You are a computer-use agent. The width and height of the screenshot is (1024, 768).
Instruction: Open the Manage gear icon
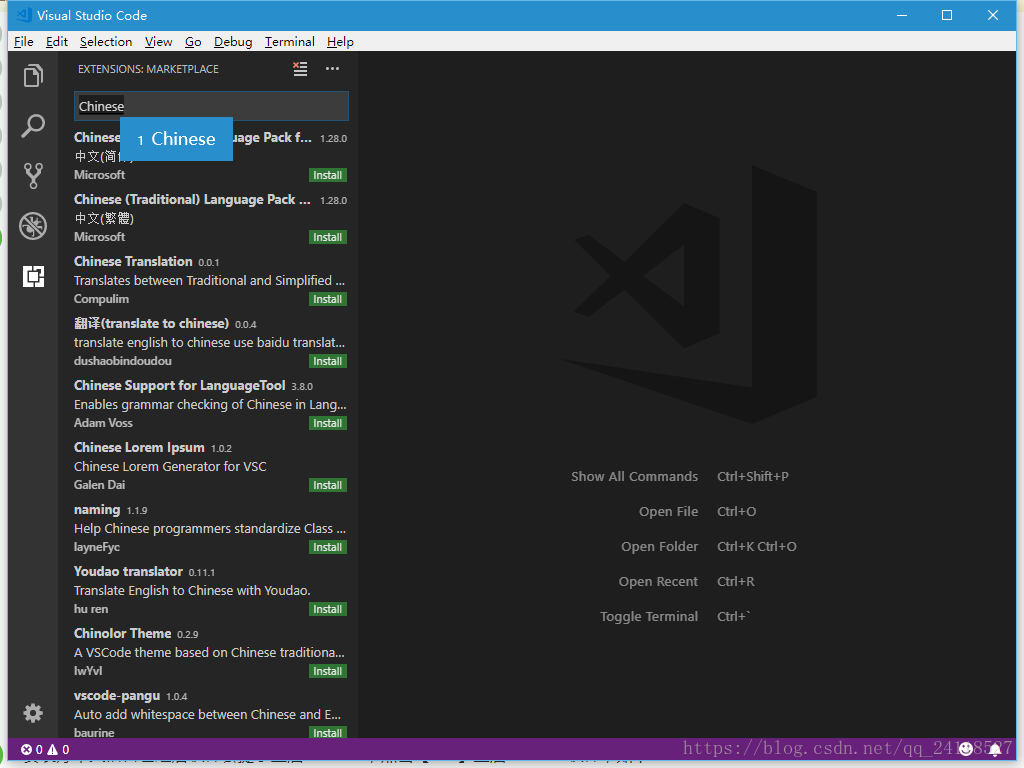coord(33,712)
